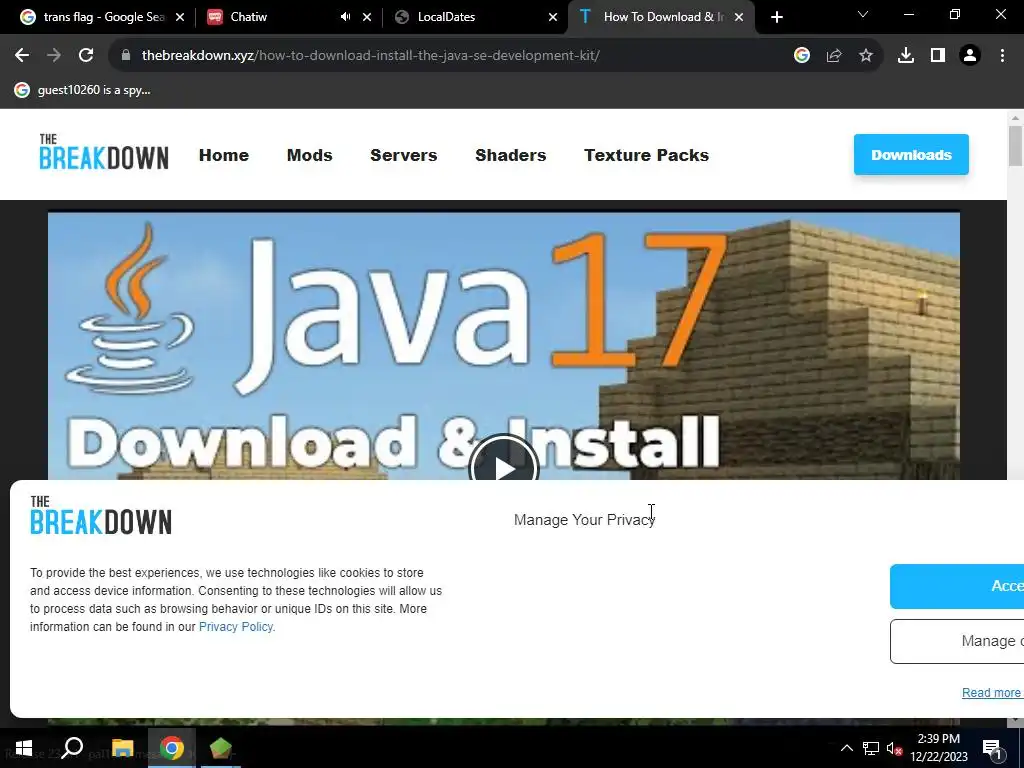Open File Explorer from taskbar

click(x=122, y=748)
